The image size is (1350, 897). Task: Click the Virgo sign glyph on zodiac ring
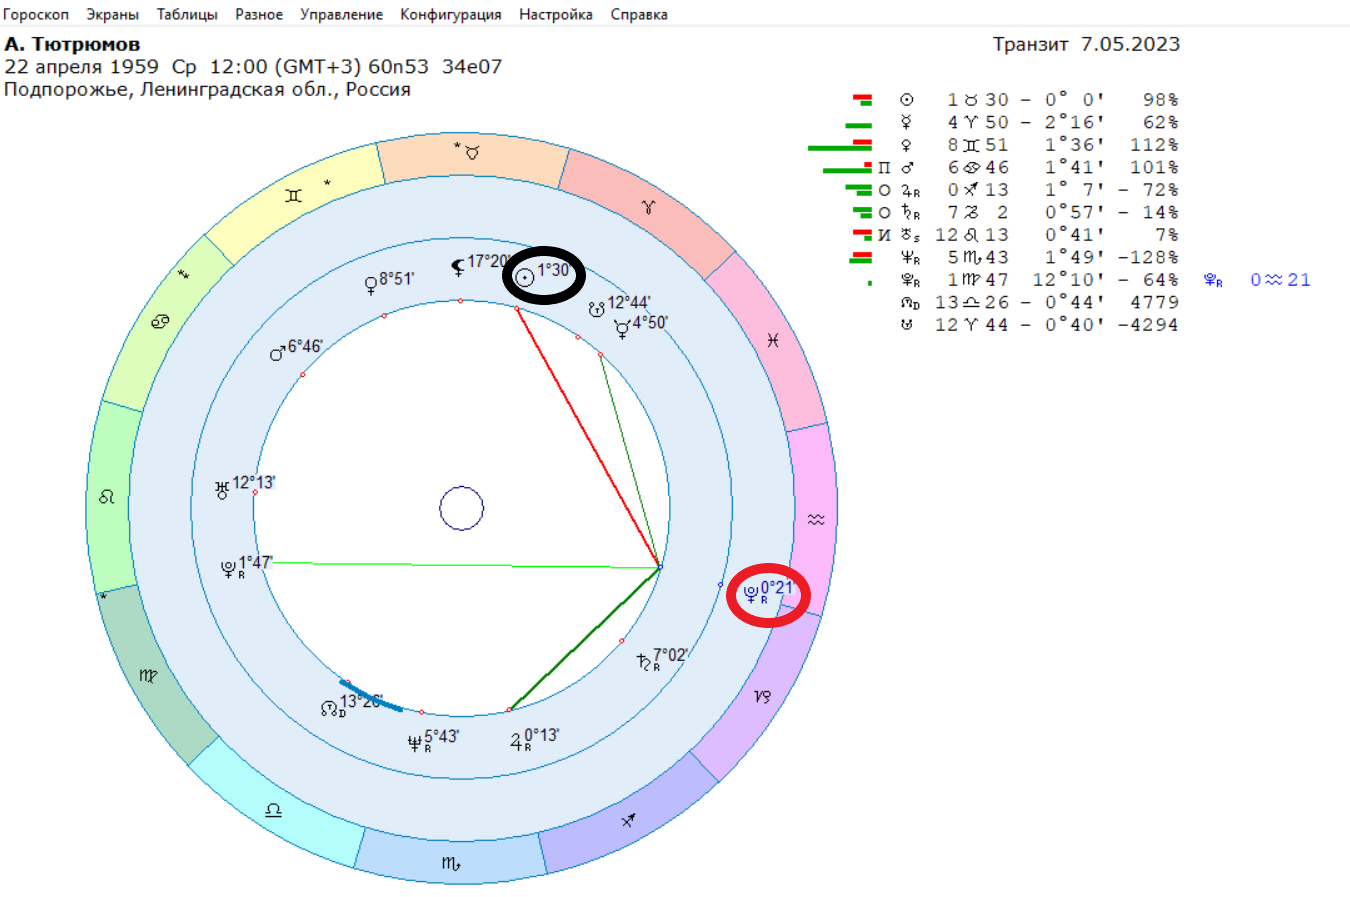(x=148, y=676)
